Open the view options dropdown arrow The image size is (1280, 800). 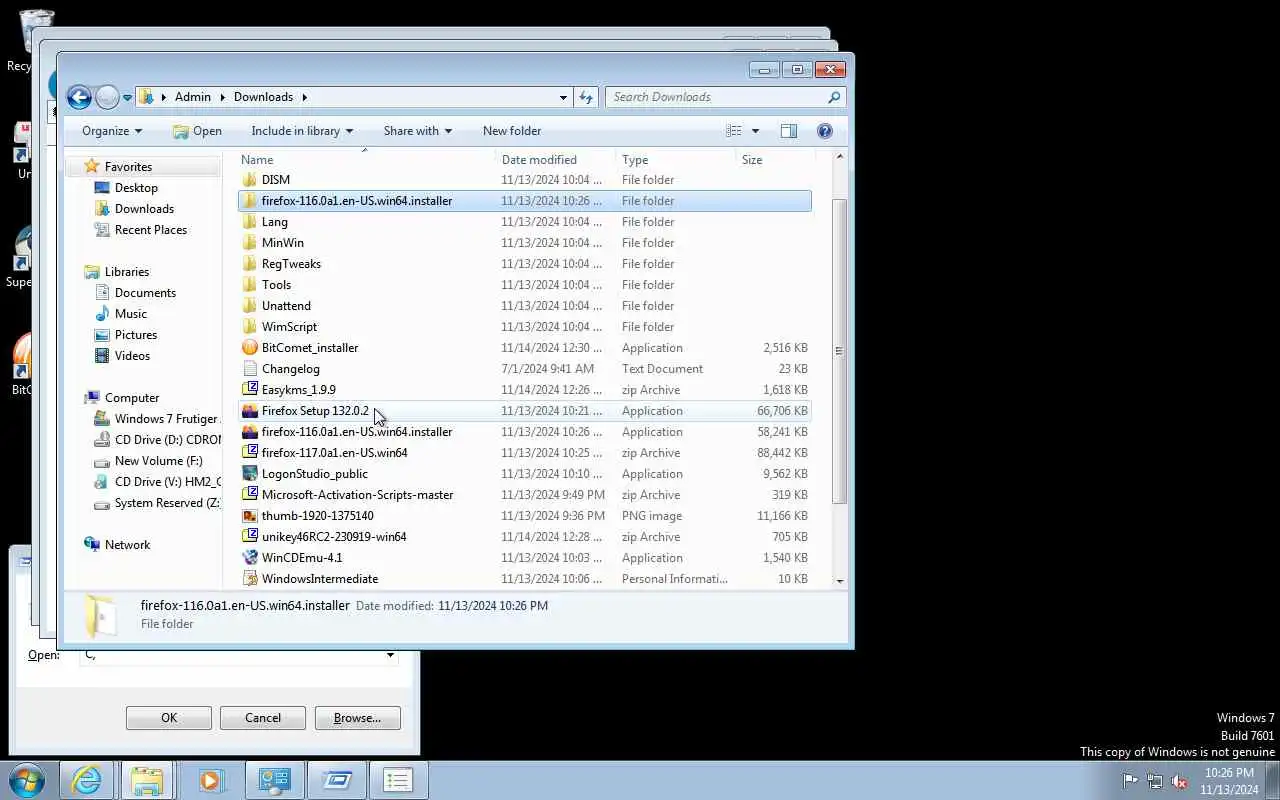(x=755, y=131)
